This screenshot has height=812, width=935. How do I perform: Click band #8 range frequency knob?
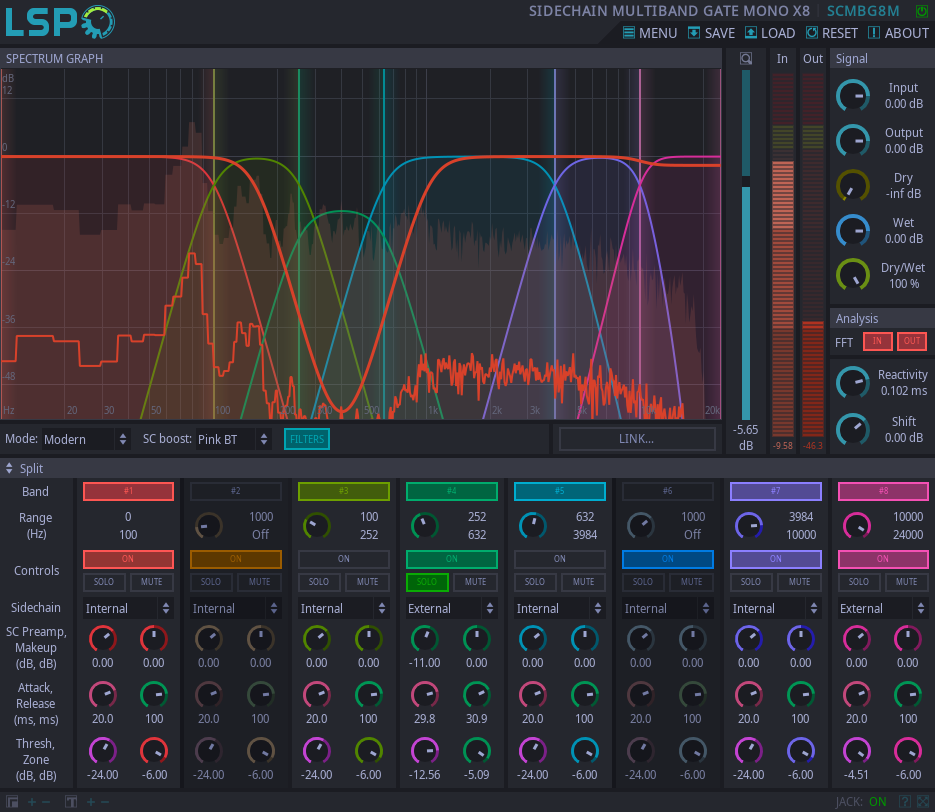tap(856, 526)
